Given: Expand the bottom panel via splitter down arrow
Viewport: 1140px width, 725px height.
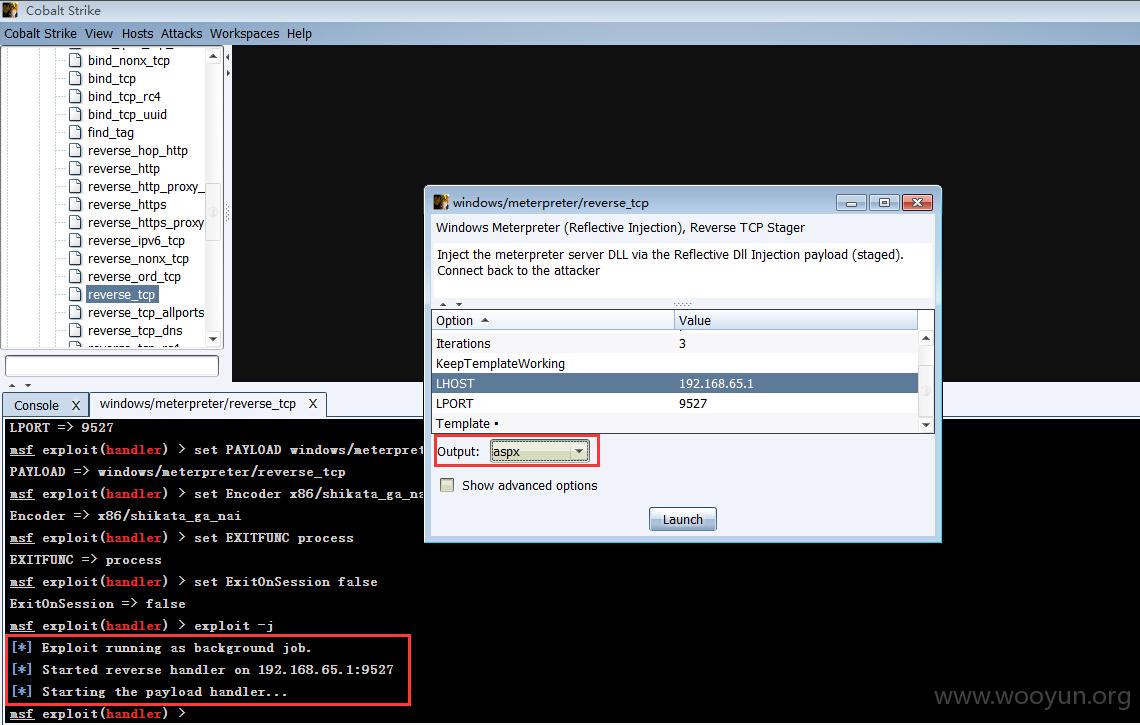Looking at the screenshot, I should (x=28, y=385).
